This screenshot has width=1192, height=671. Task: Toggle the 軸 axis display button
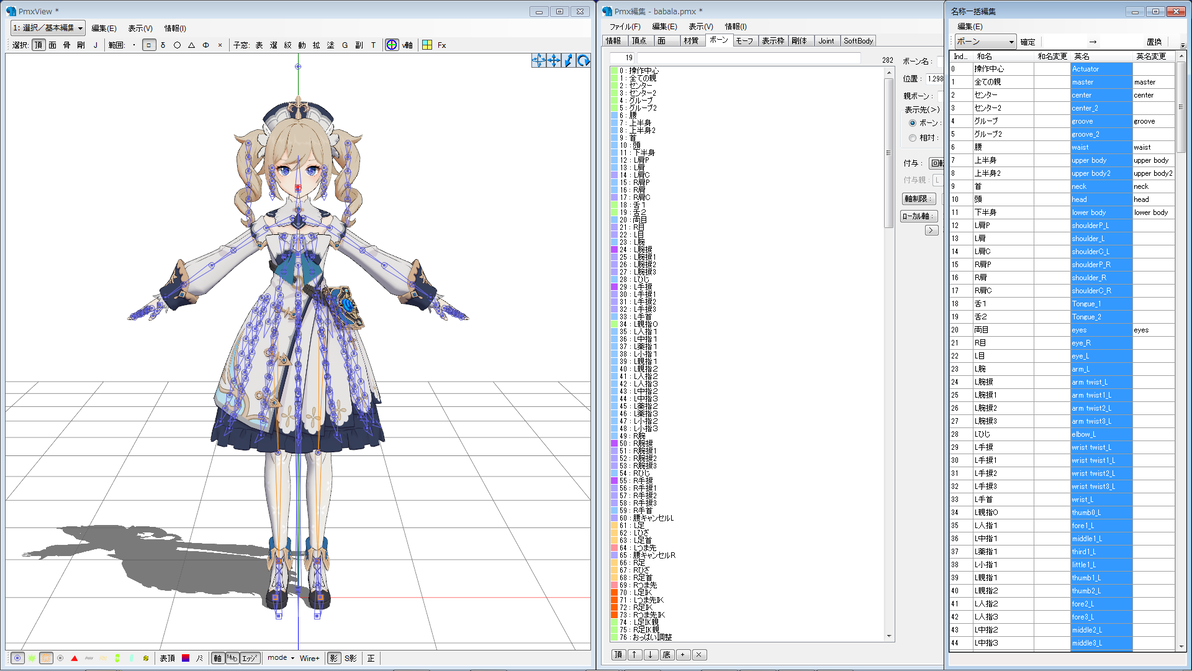217,658
